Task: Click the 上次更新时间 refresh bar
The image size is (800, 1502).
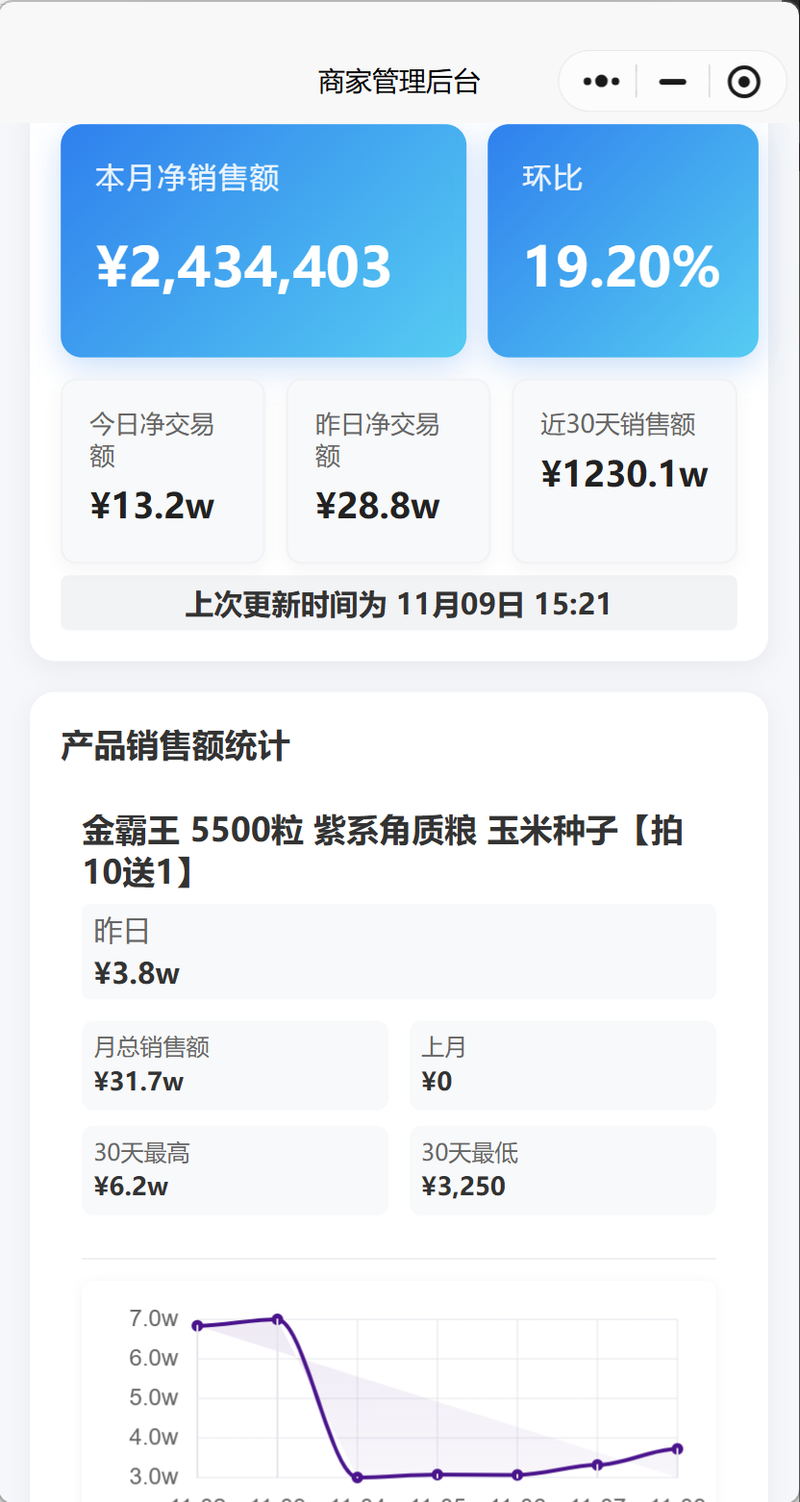Action: pyautogui.click(x=399, y=604)
